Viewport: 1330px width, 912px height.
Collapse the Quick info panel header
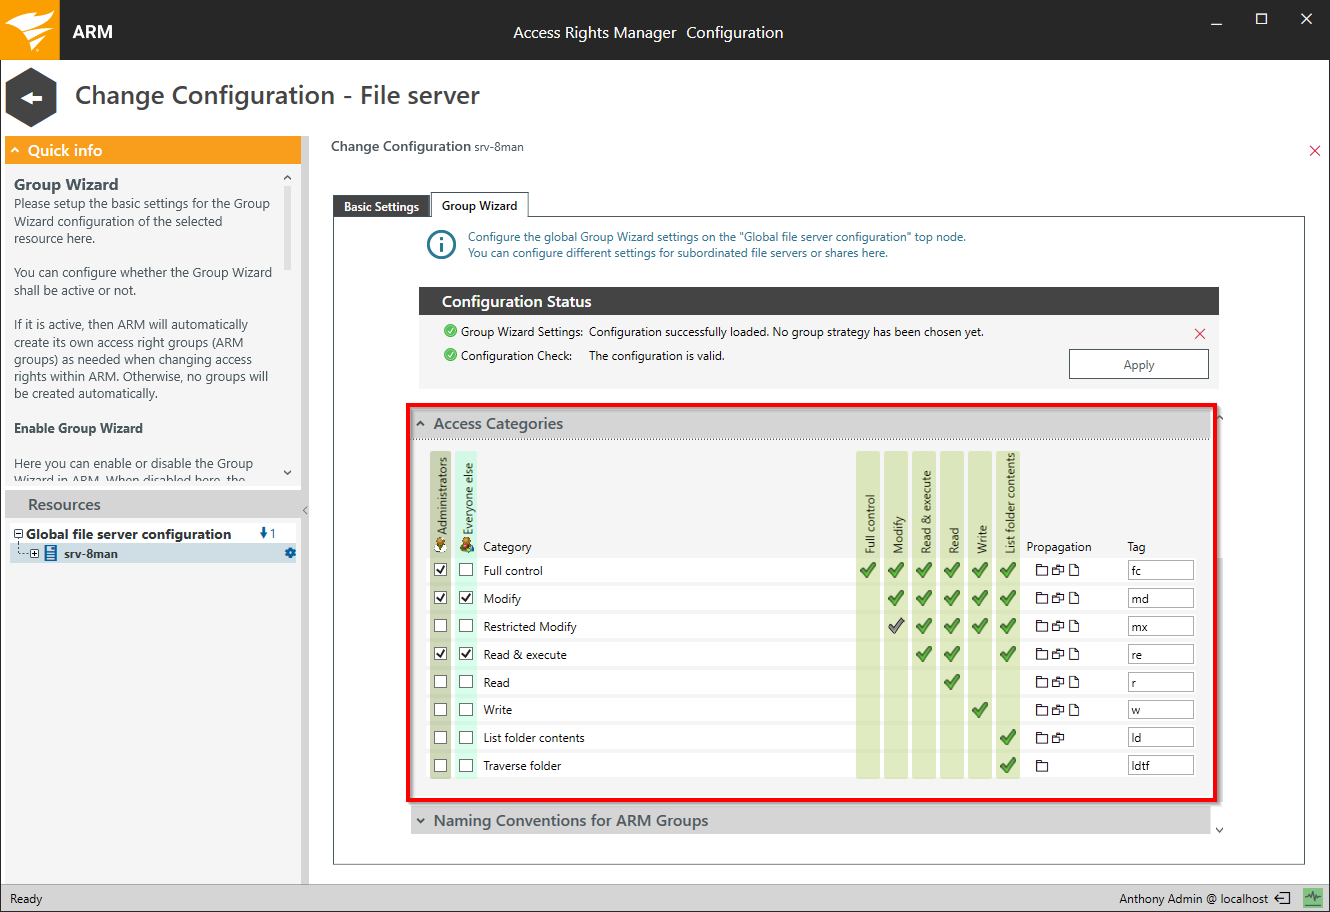tap(16, 151)
